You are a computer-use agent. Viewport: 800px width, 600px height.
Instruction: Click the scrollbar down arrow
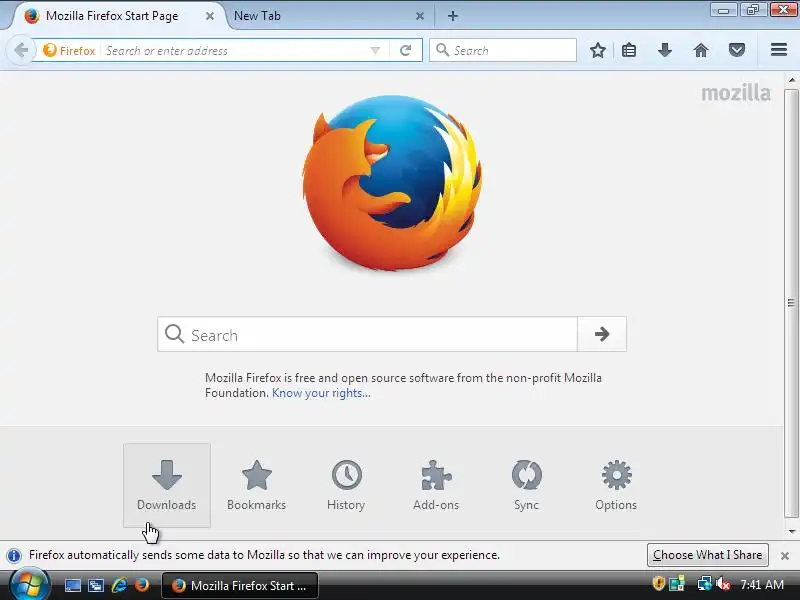(x=791, y=532)
